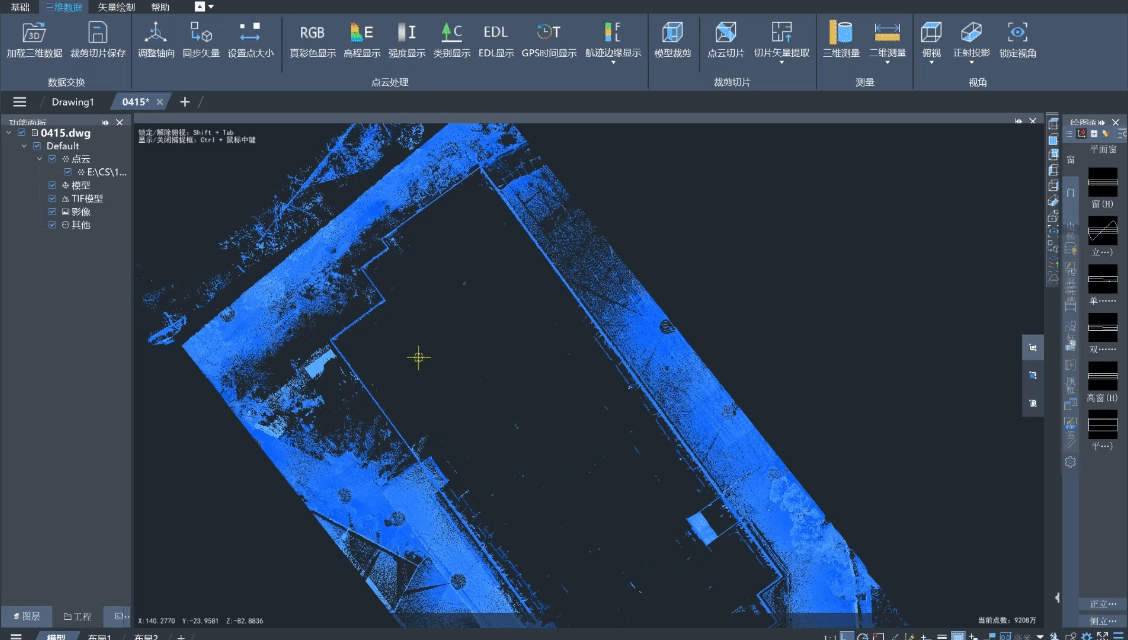The height and width of the screenshot is (640, 1128).
Task: Click the 图层 button at panel bottom
Action: [x=27, y=617]
